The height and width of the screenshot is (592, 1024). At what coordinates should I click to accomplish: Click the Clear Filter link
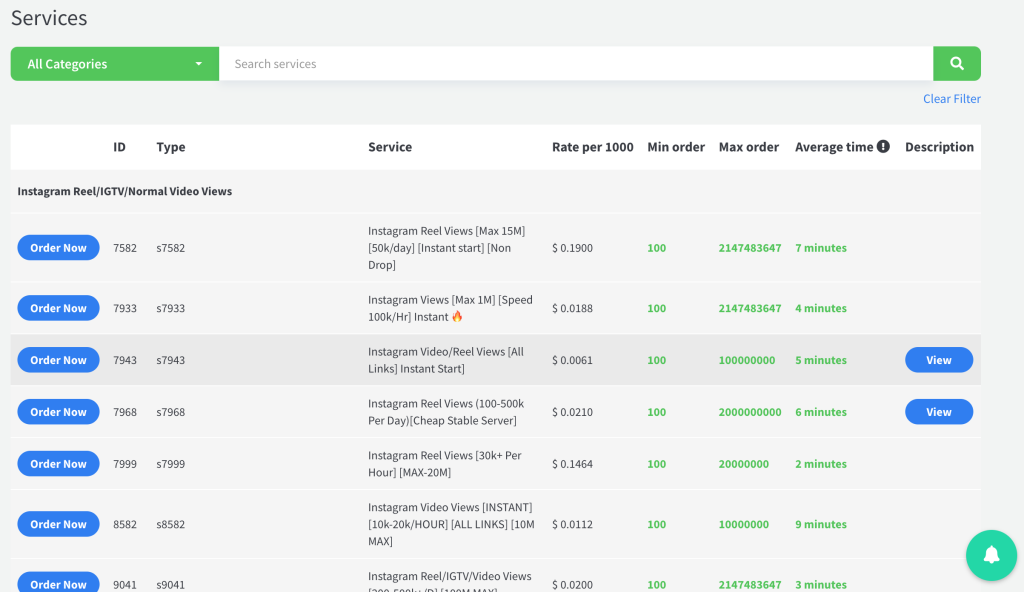[x=951, y=99]
